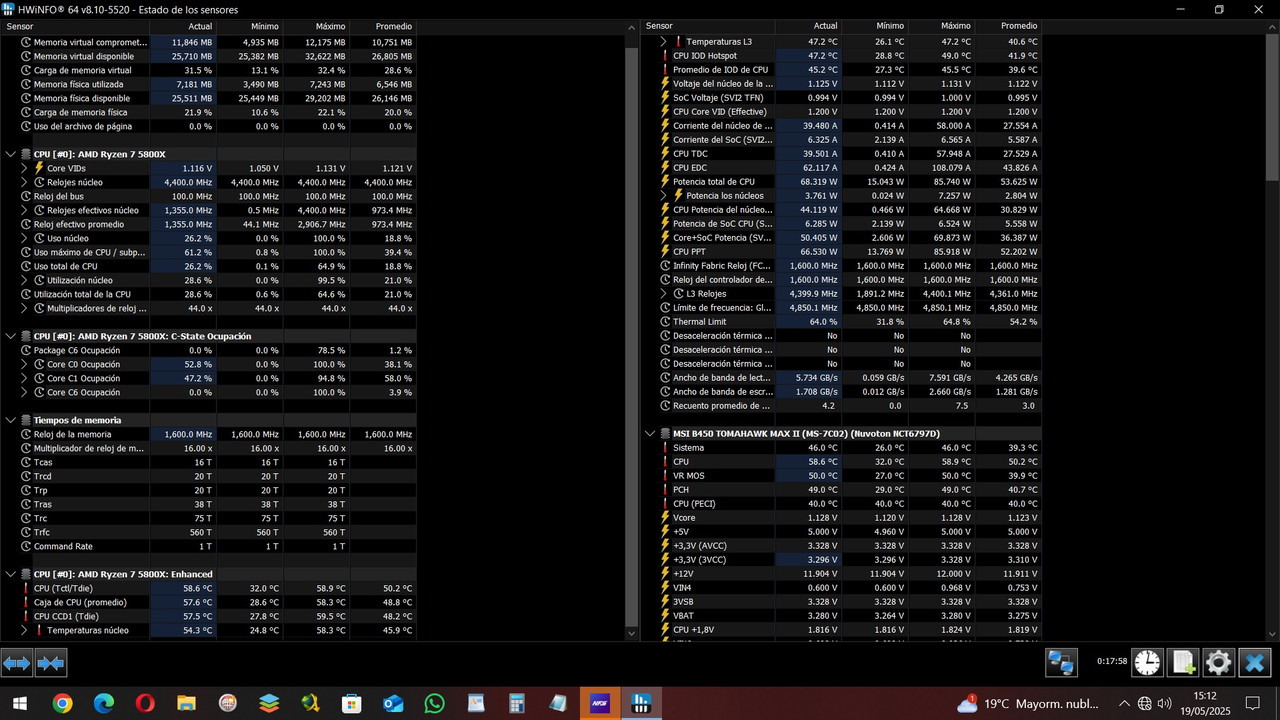Open the remote network monitoring icon

[1061, 662]
